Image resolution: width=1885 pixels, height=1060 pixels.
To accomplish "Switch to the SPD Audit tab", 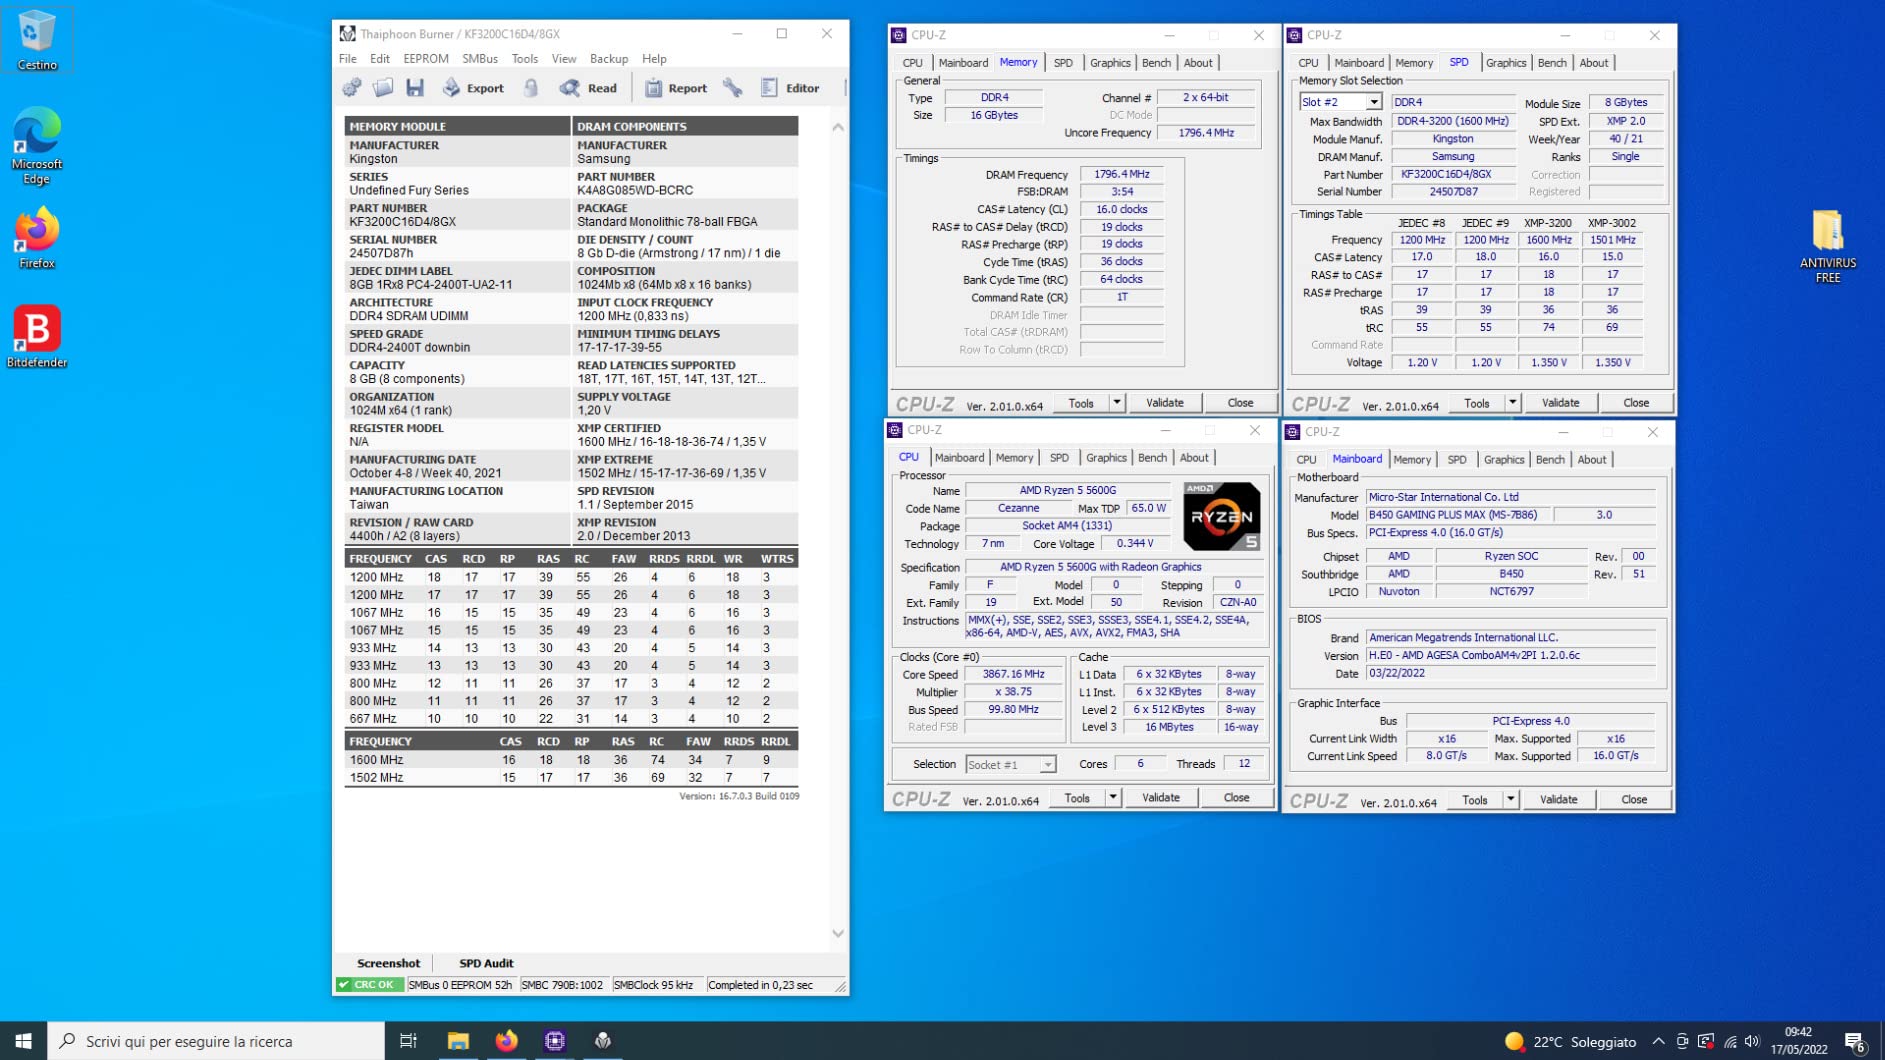I will tap(486, 963).
